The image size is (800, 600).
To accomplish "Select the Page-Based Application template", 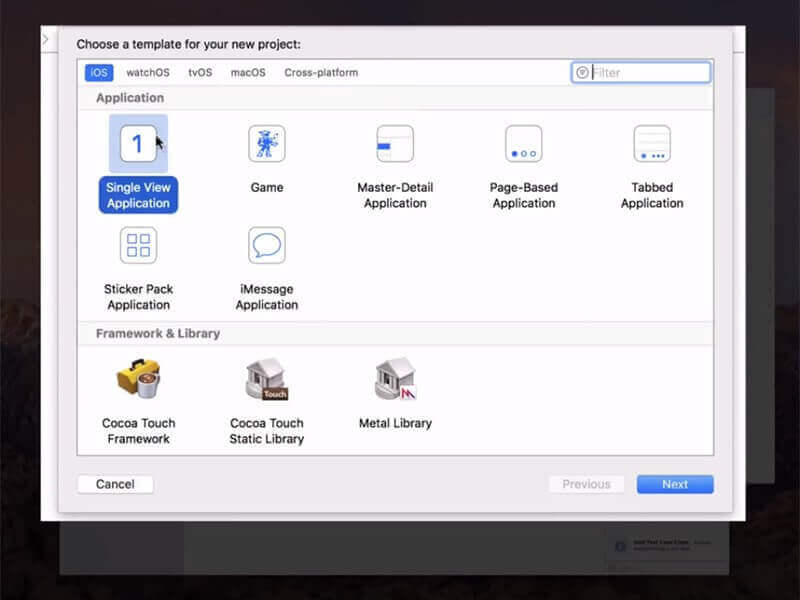I will (523, 144).
